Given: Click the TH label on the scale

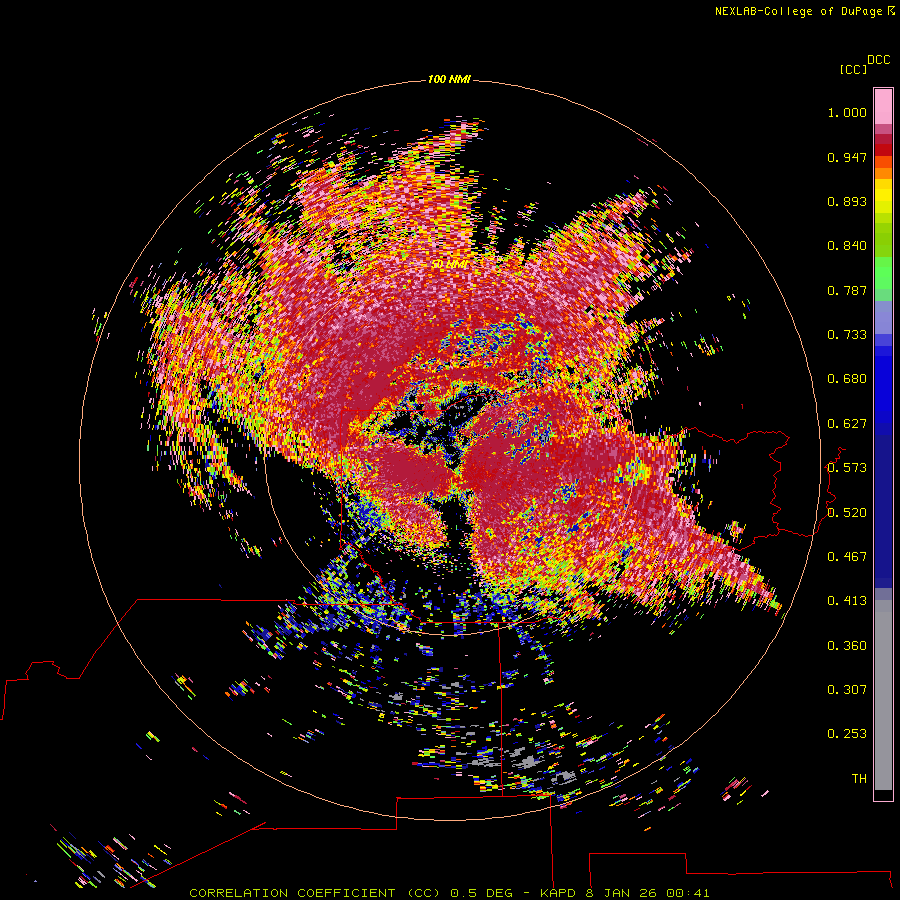Looking at the screenshot, I should click(x=859, y=779).
